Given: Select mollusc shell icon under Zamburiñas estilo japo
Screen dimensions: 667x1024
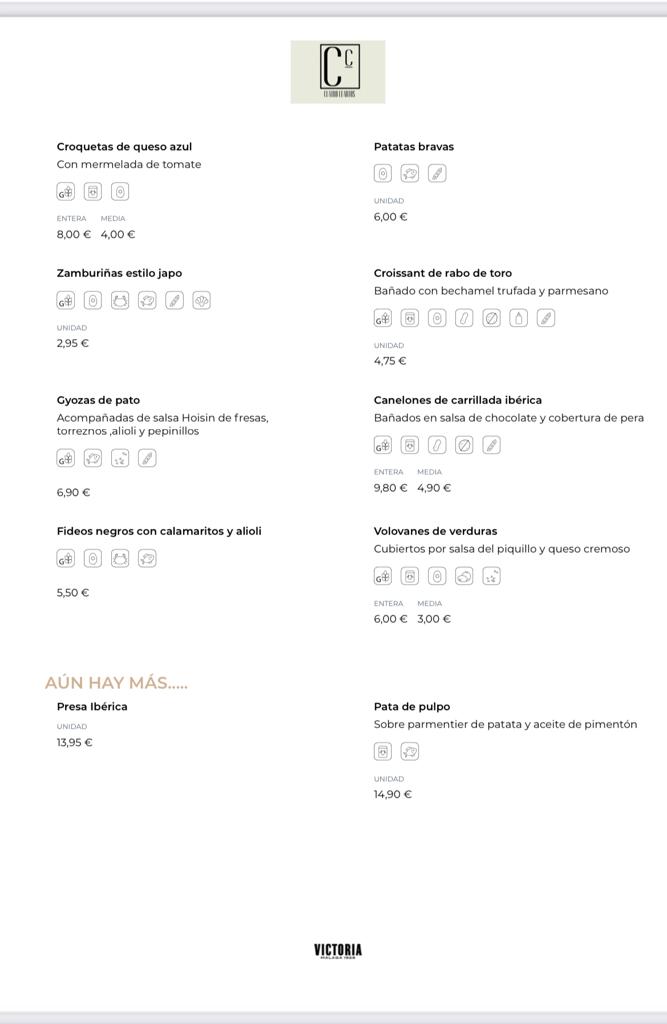Looking at the screenshot, I should click(201, 300).
